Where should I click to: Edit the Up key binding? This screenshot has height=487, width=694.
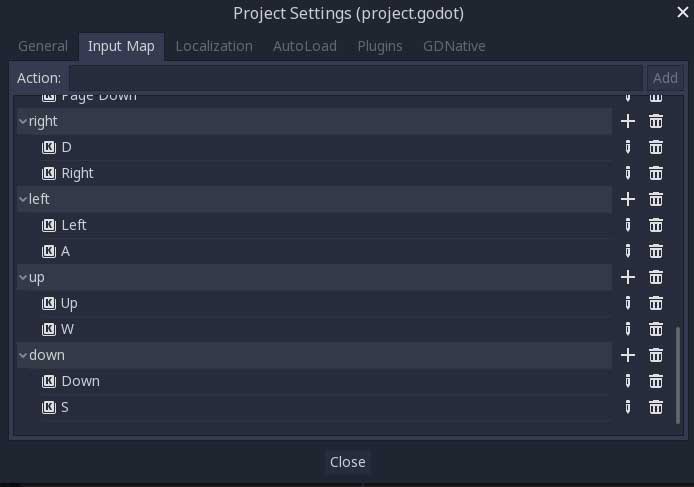click(628, 303)
